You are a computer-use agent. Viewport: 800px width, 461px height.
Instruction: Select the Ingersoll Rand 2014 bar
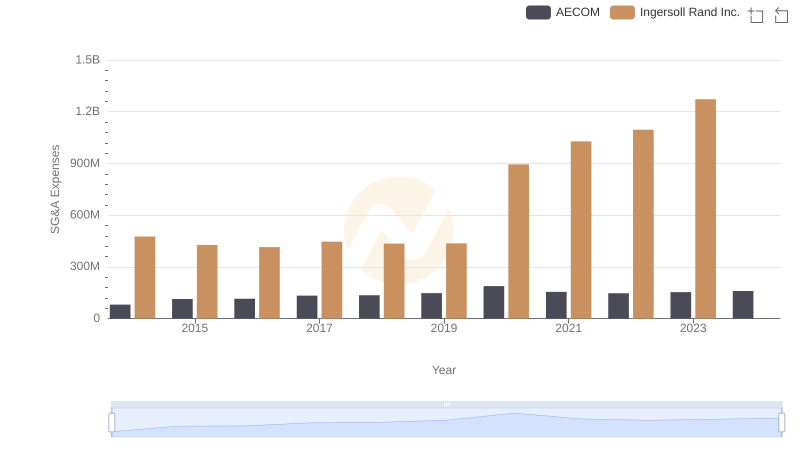145,277
